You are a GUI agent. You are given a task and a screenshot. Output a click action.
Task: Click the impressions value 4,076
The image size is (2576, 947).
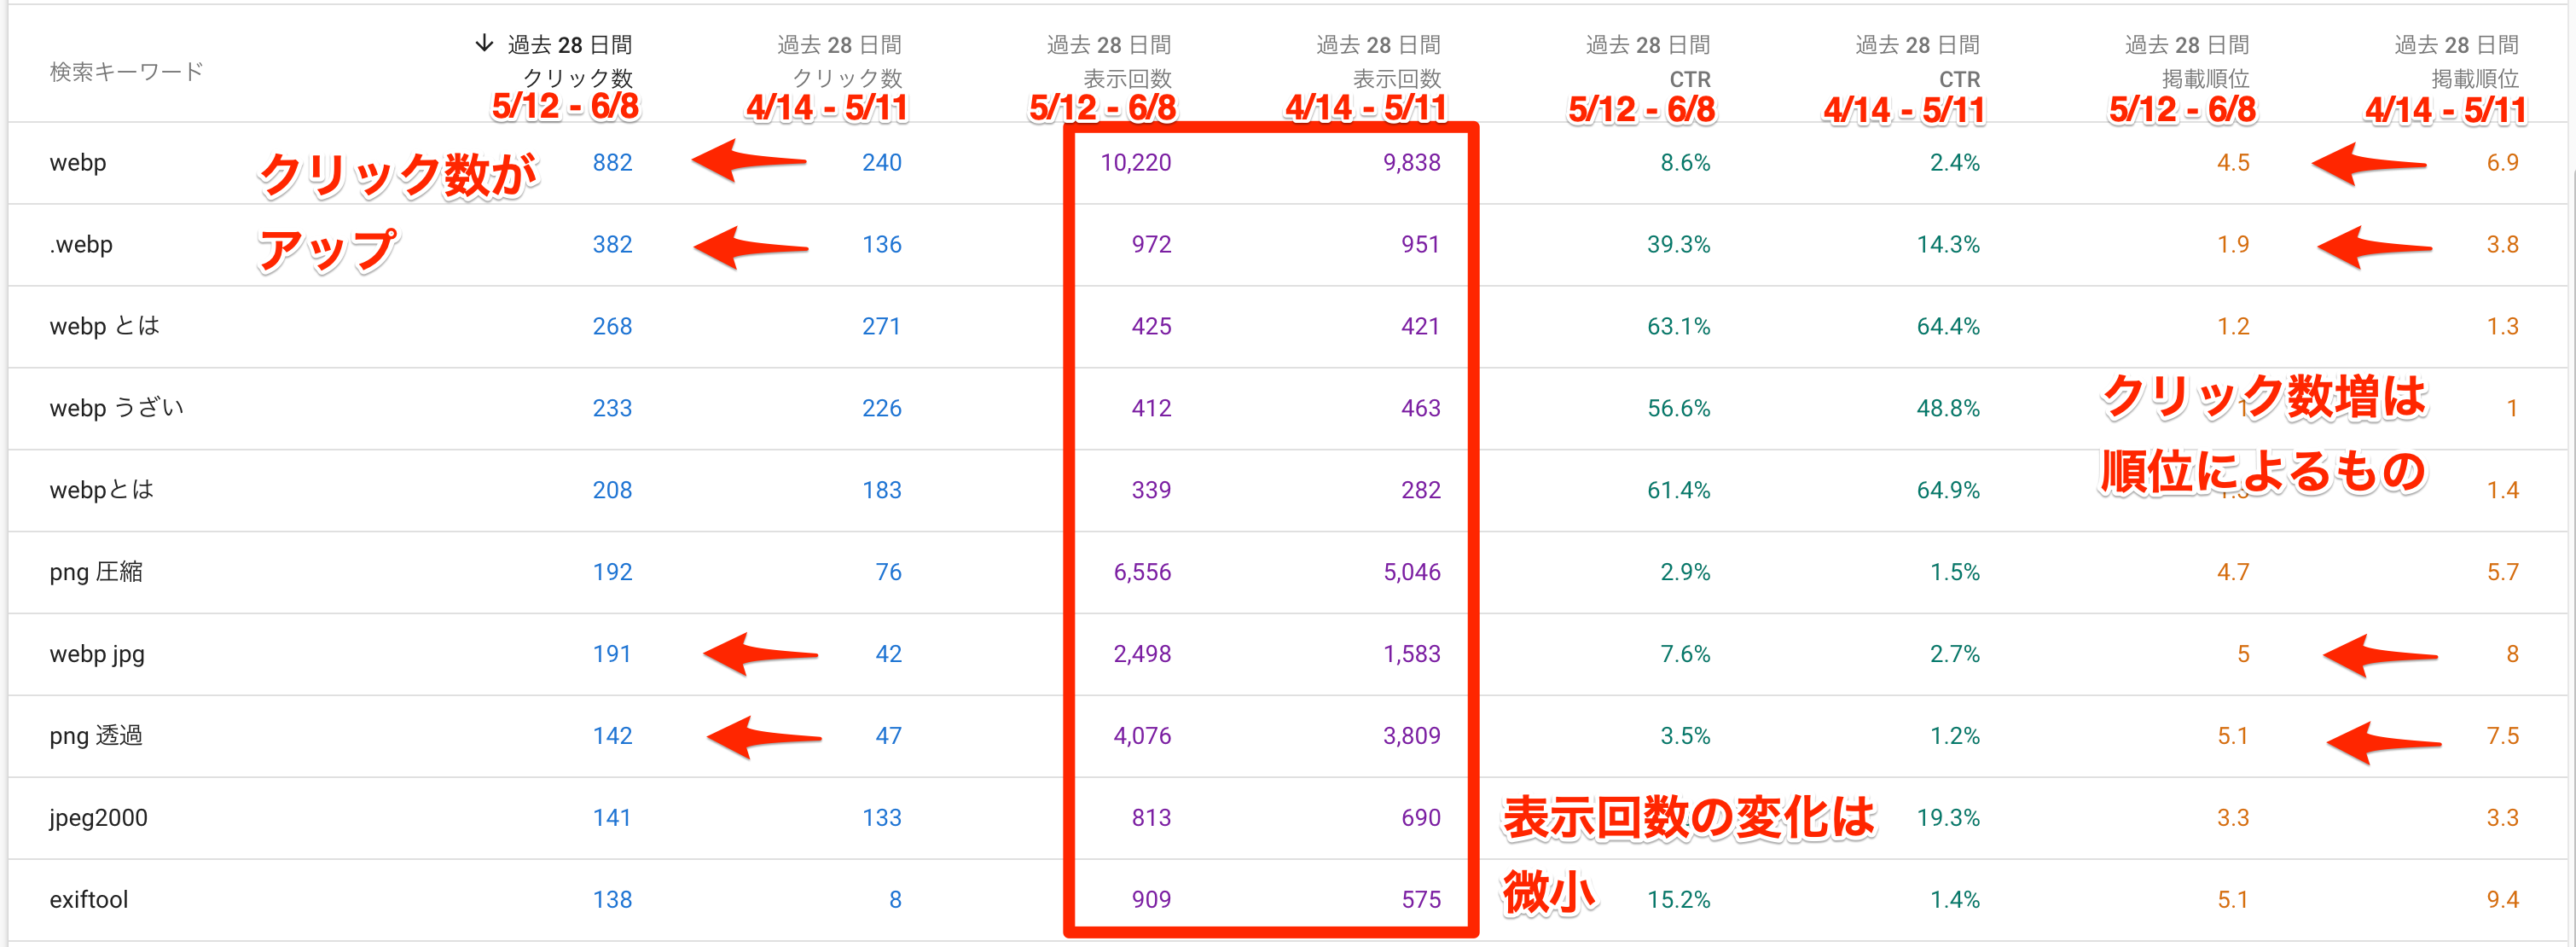pyautogui.click(x=1142, y=737)
